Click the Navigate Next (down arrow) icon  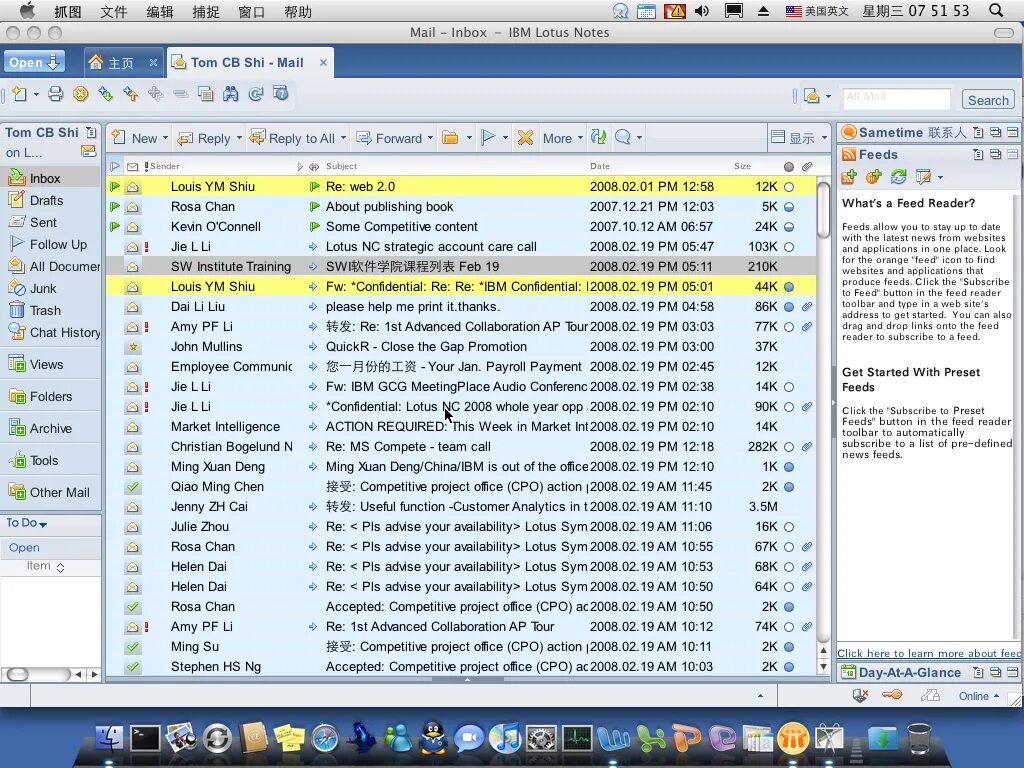pos(105,94)
